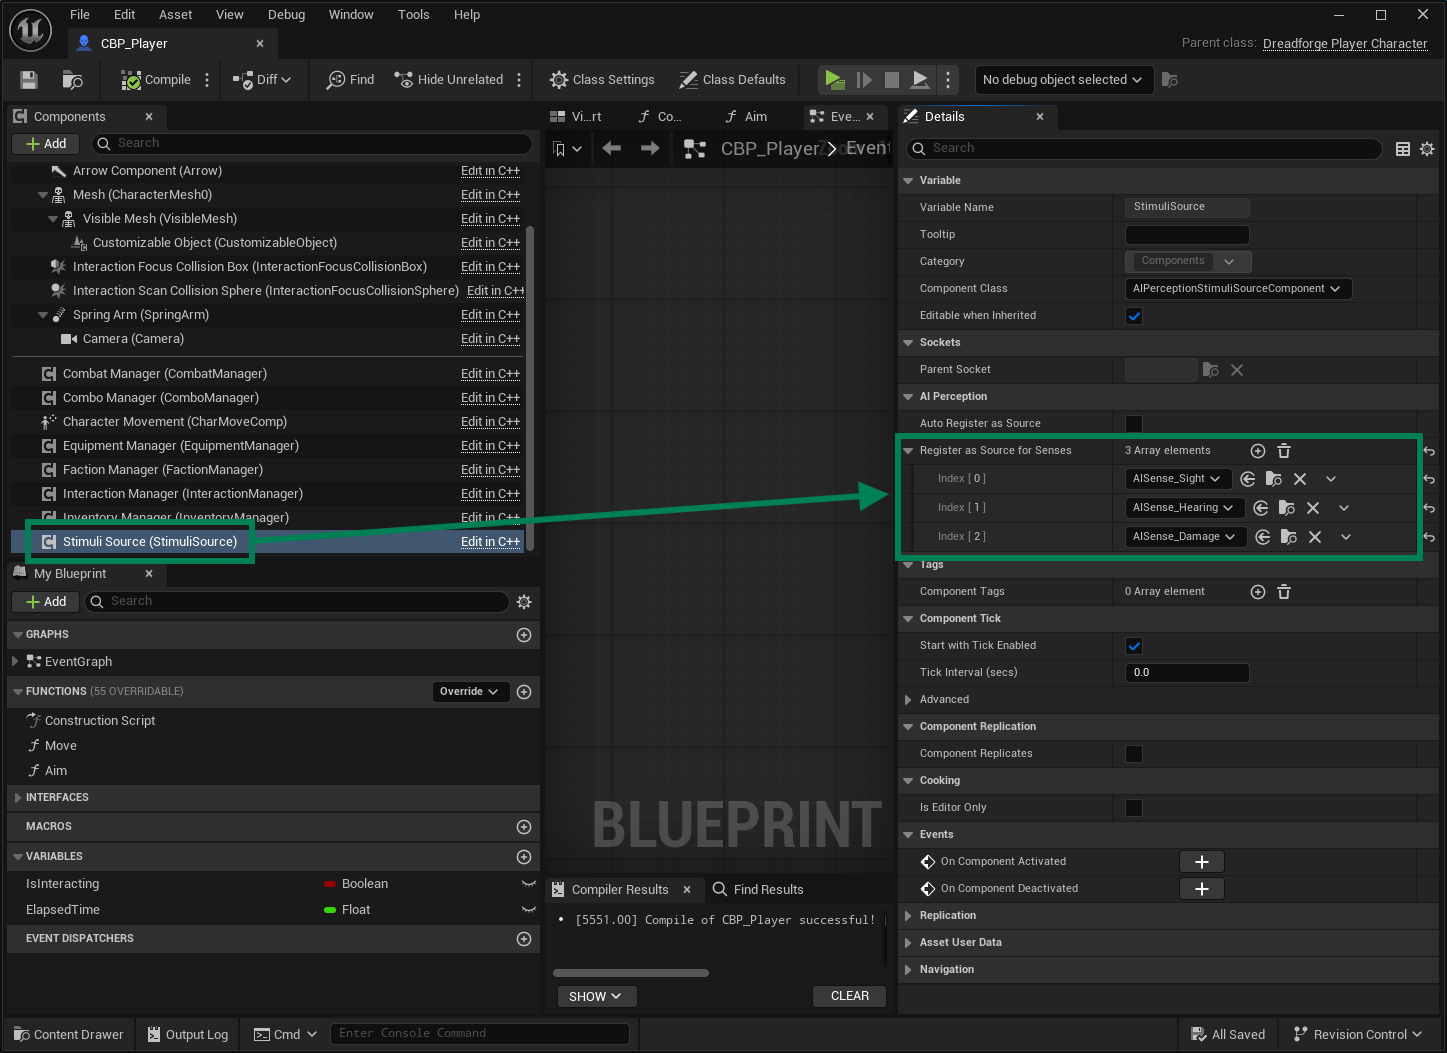Open Class Settings
The height and width of the screenshot is (1053, 1447).
tap(601, 79)
